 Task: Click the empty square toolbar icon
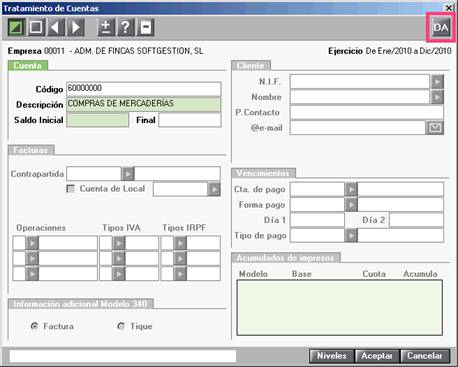36,27
